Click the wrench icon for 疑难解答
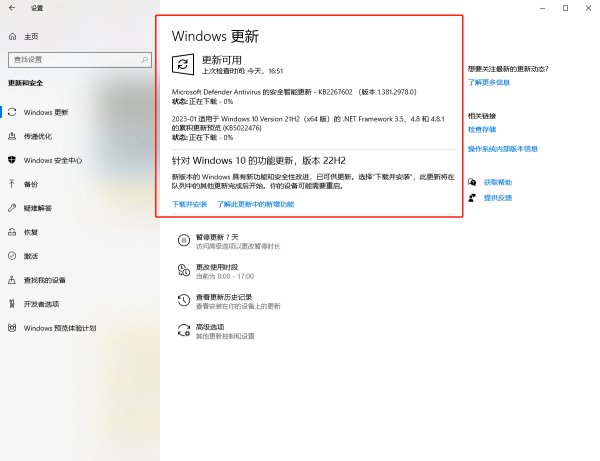This screenshot has width=600, height=461. (x=12, y=208)
